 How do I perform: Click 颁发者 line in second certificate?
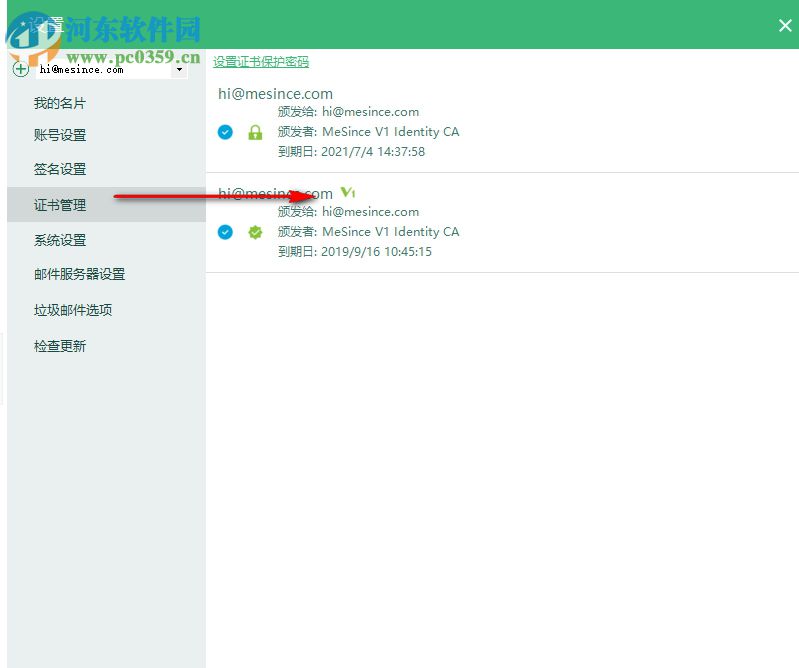click(x=368, y=232)
